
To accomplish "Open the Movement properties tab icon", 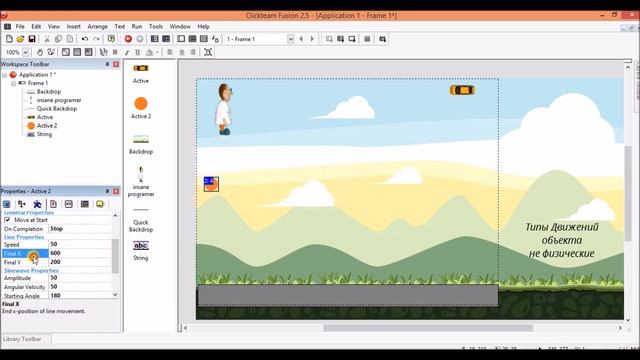I will coord(37,204).
